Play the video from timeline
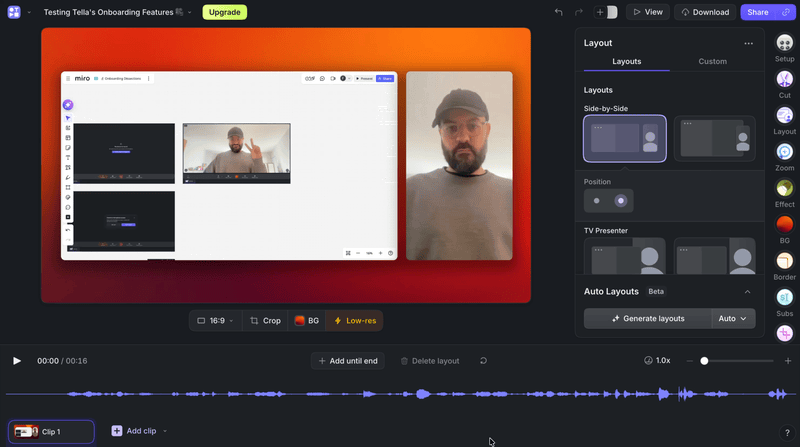Screen dimensions: 800x447 point(17,361)
